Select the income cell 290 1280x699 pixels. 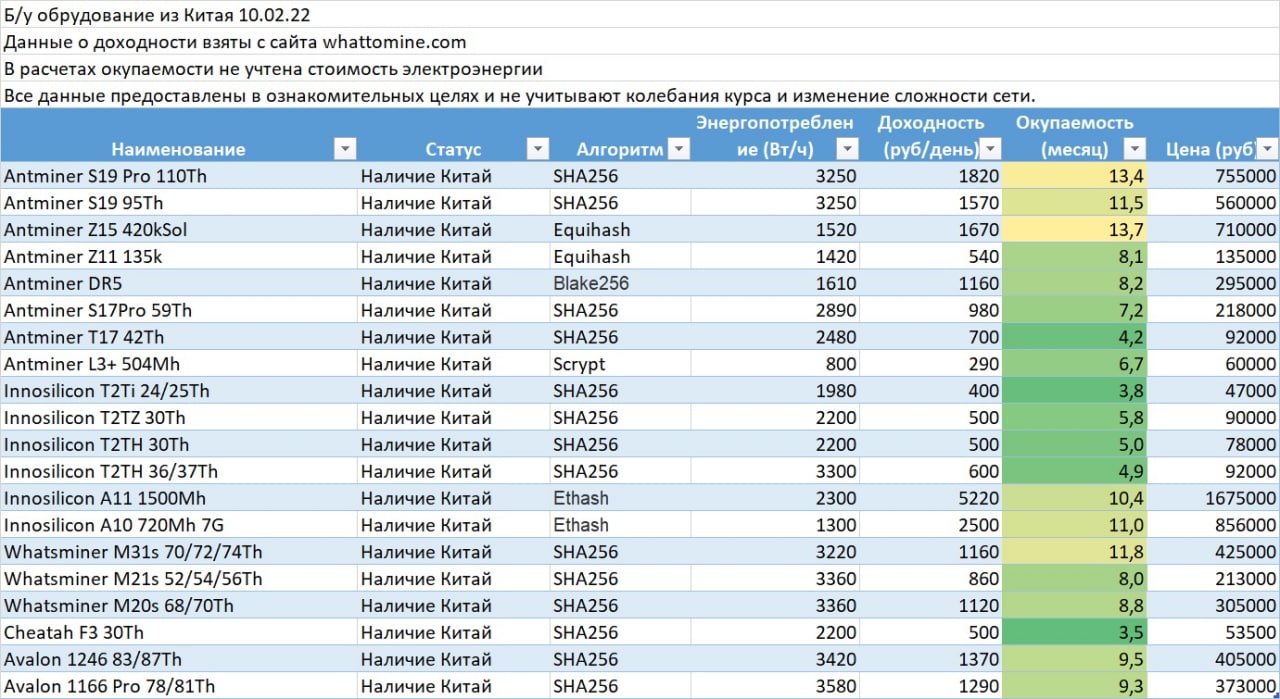932,364
